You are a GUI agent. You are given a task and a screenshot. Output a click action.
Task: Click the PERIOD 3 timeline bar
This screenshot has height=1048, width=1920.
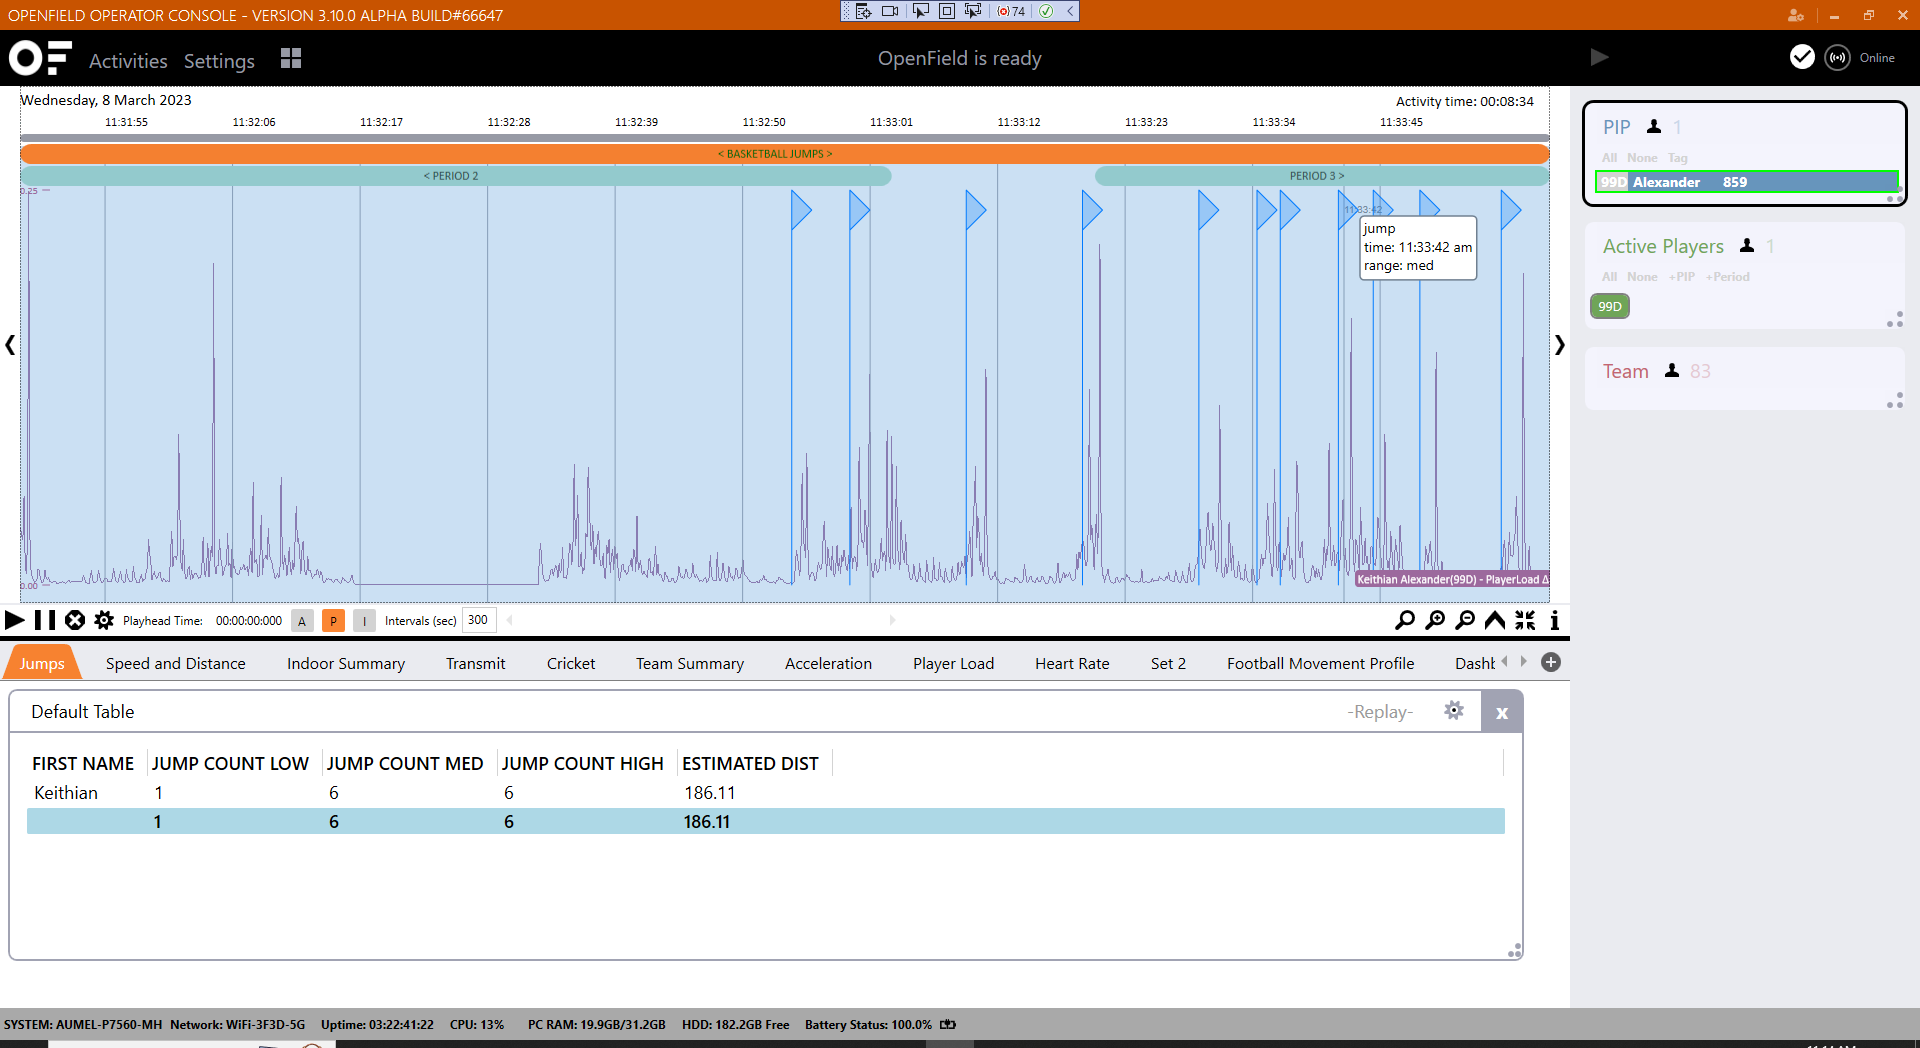pyautogui.click(x=1321, y=175)
